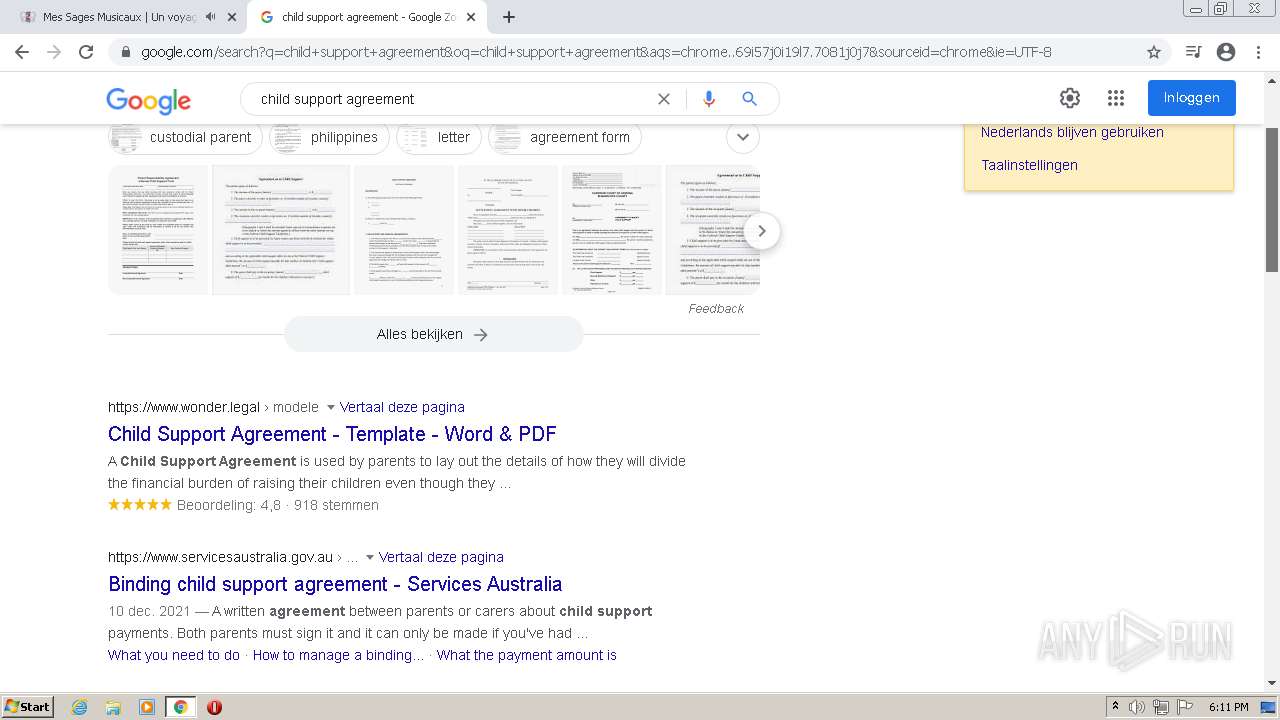This screenshot has height=720, width=1280.
Task: Expand more image filter chips
Action: (x=742, y=137)
